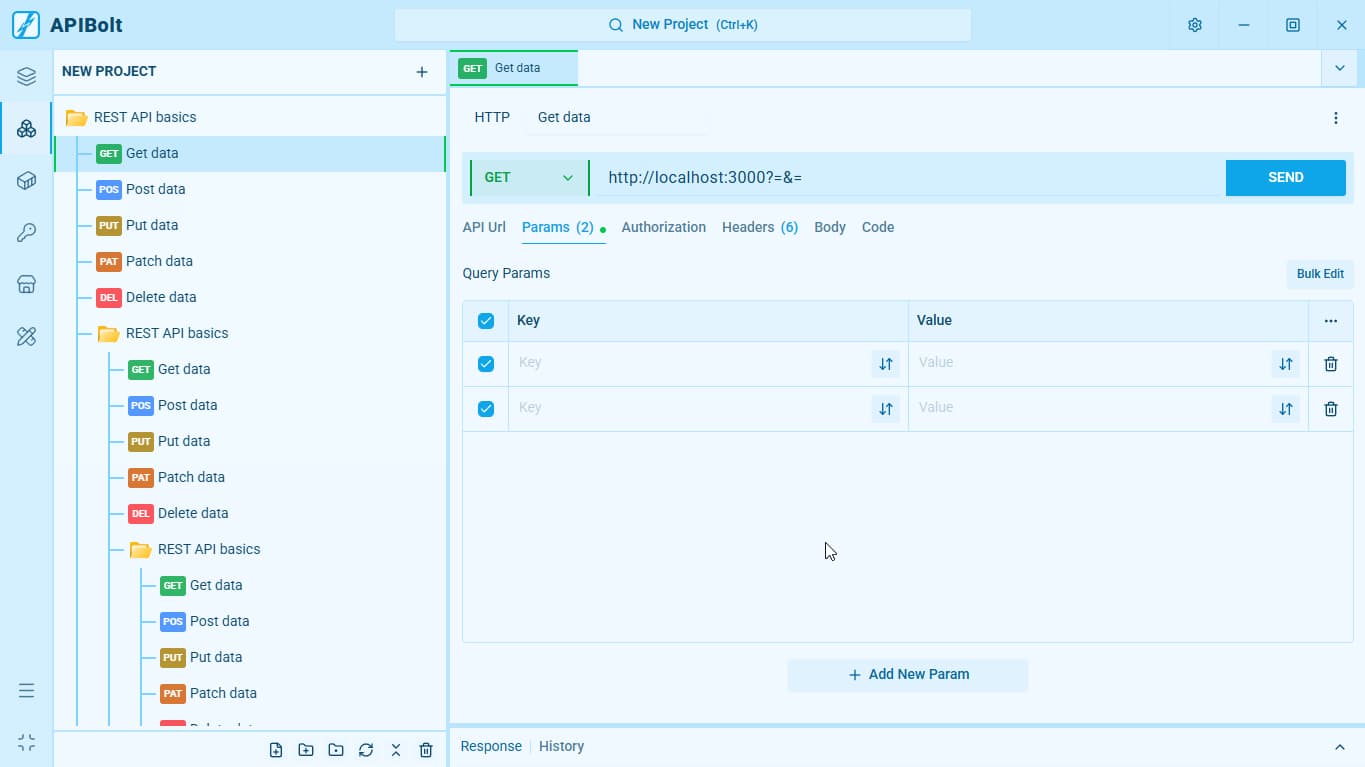
Task: Open the Authorization tab
Action: (664, 227)
